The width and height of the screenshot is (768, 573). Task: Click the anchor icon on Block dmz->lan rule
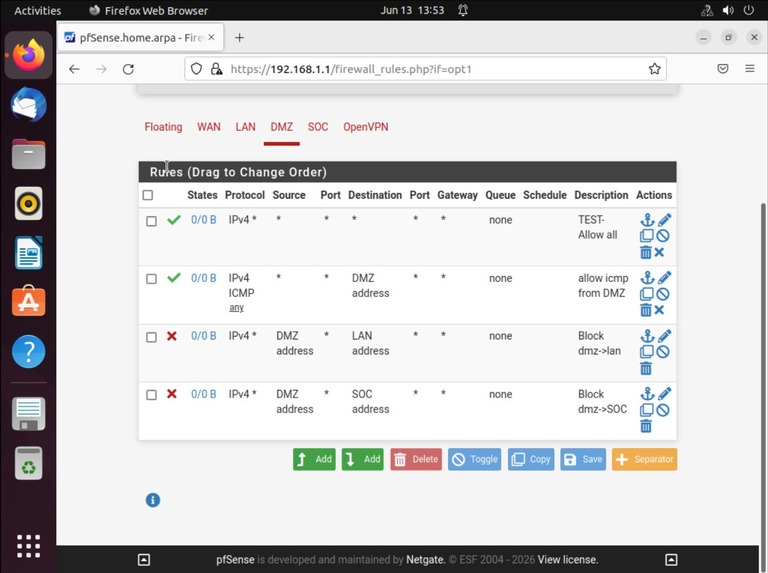[647, 335]
